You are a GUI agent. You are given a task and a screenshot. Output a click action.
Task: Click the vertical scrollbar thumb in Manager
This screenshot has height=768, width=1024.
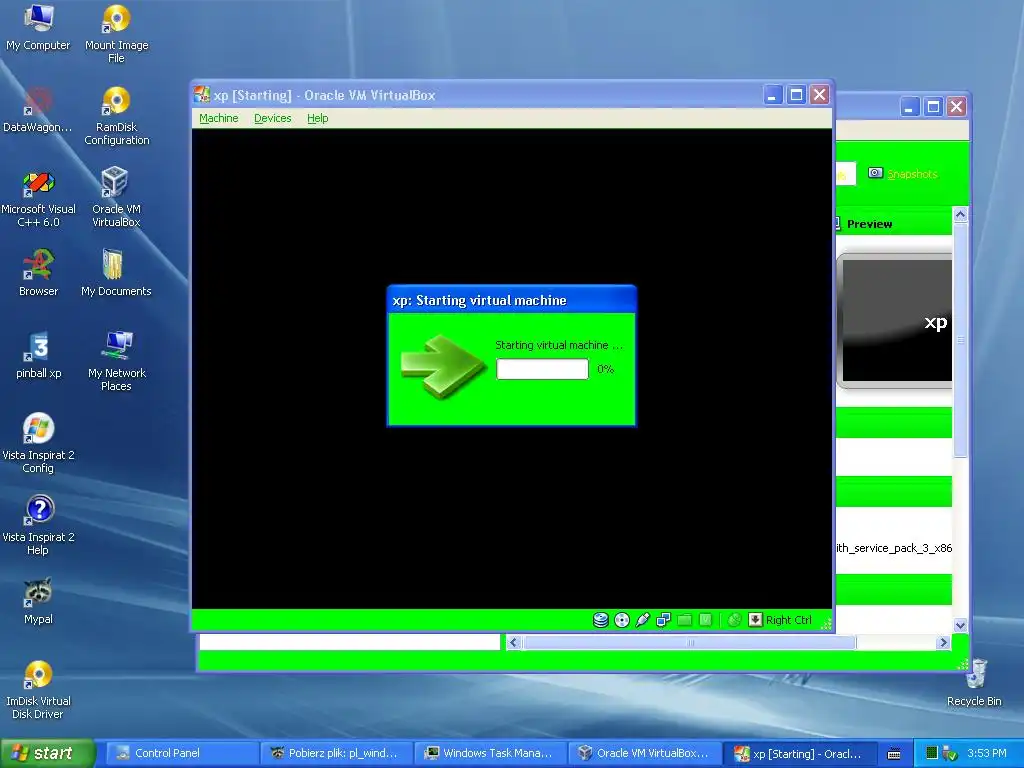pos(960,340)
